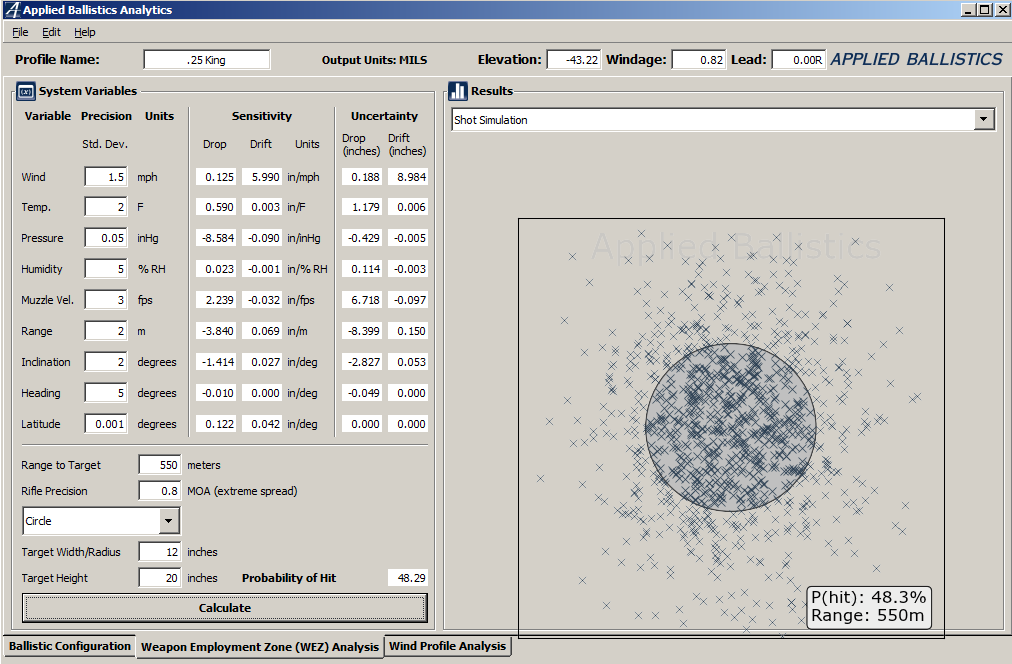Select Latitude drift sensitivity value 0.042

click(x=261, y=424)
